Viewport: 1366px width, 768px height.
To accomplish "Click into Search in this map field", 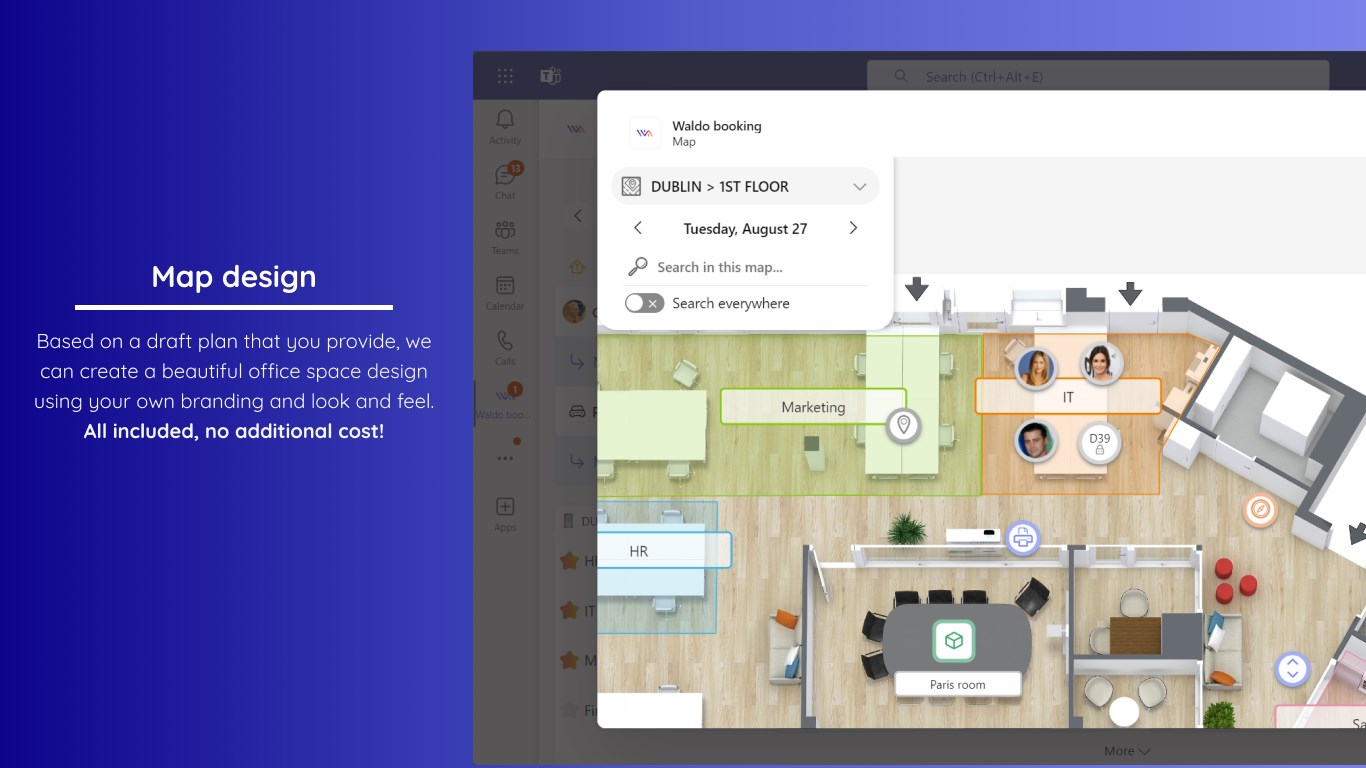I will [745, 267].
